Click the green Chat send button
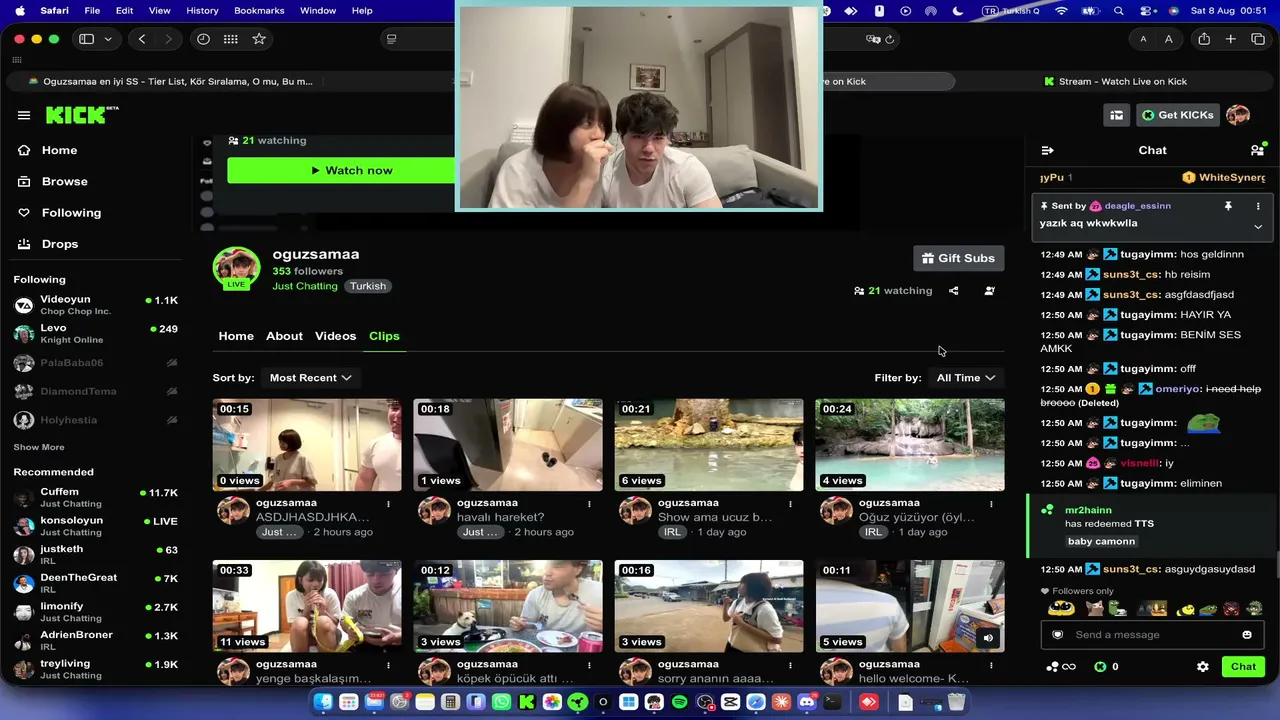This screenshot has width=1280, height=720. tap(1243, 667)
